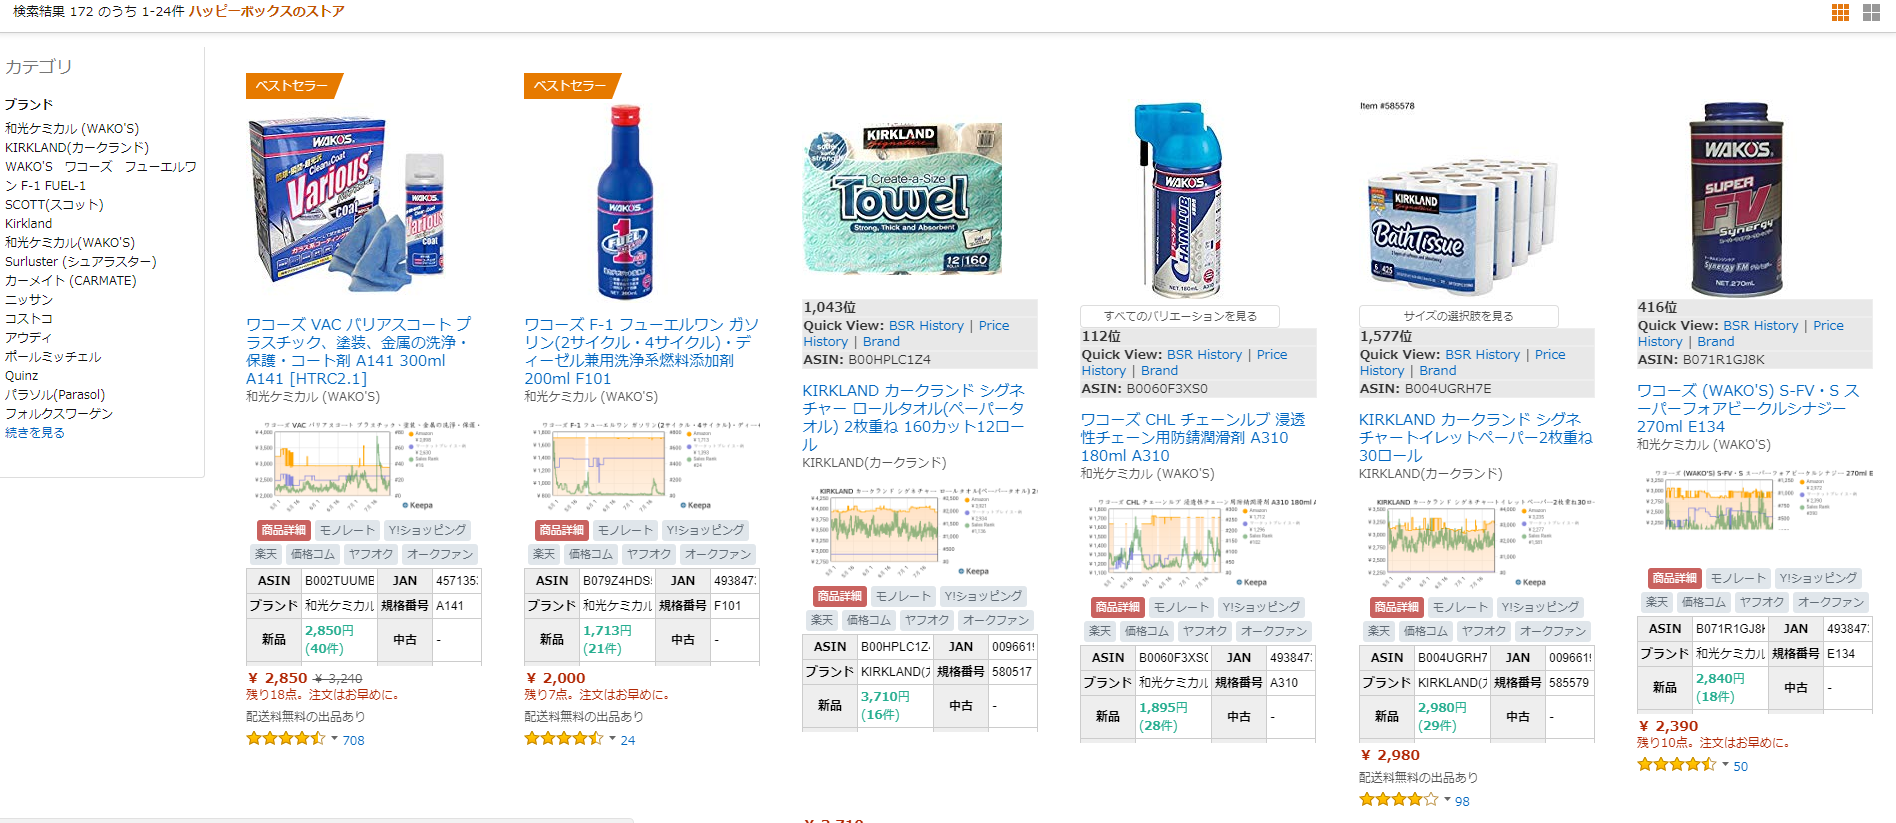Open the Kirkland Towel product image

point(903,198)
